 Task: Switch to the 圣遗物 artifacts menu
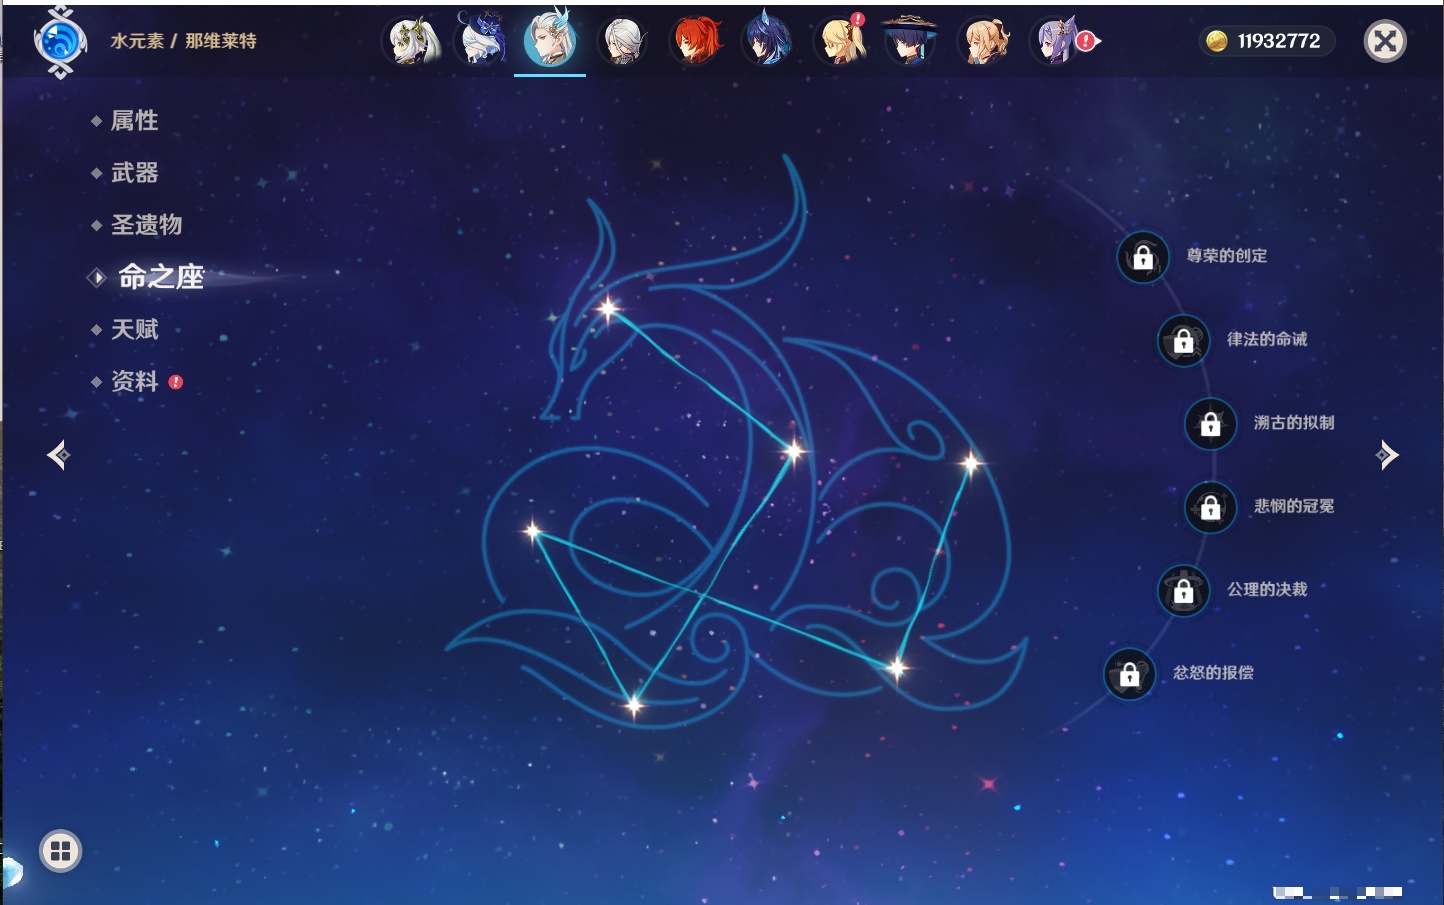pyautogui.click(x=146, y=225)
